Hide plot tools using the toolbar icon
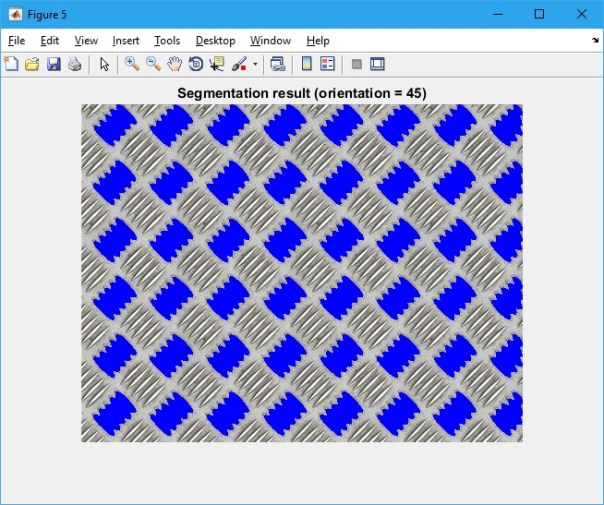Viewport: 604px width, 505px height. click(356, 65)
